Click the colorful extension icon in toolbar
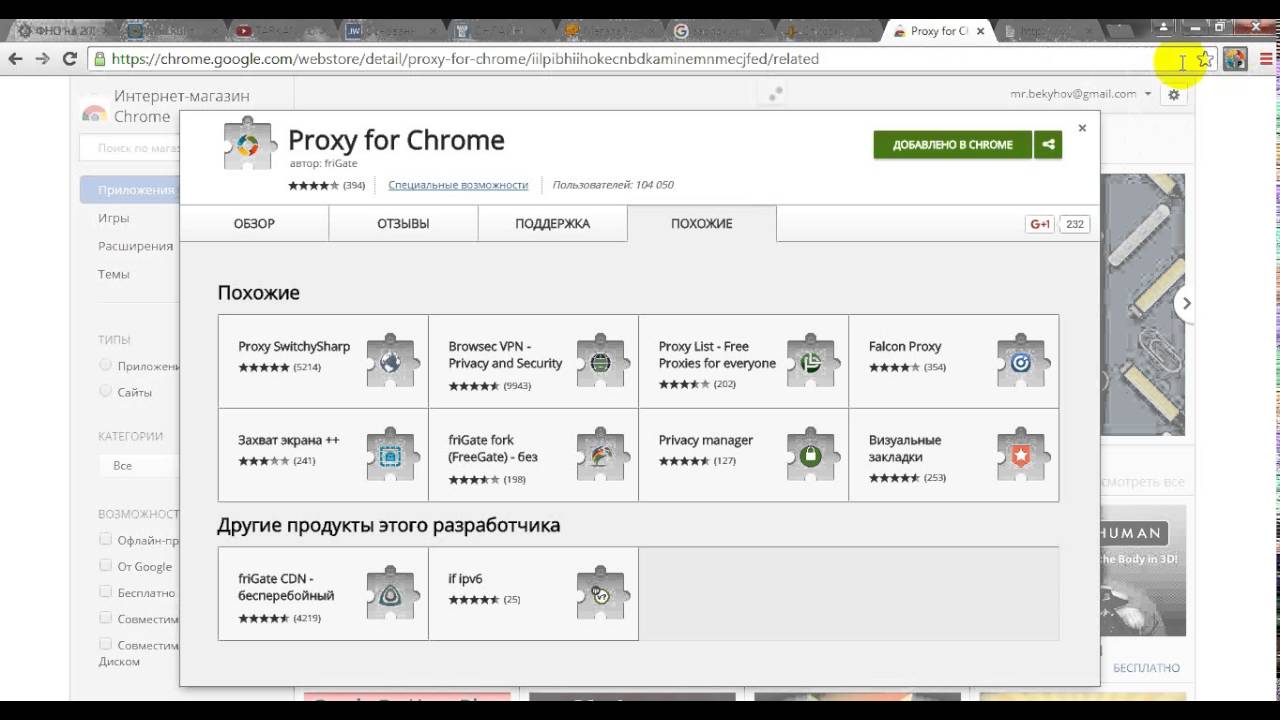 [1235, 59]
